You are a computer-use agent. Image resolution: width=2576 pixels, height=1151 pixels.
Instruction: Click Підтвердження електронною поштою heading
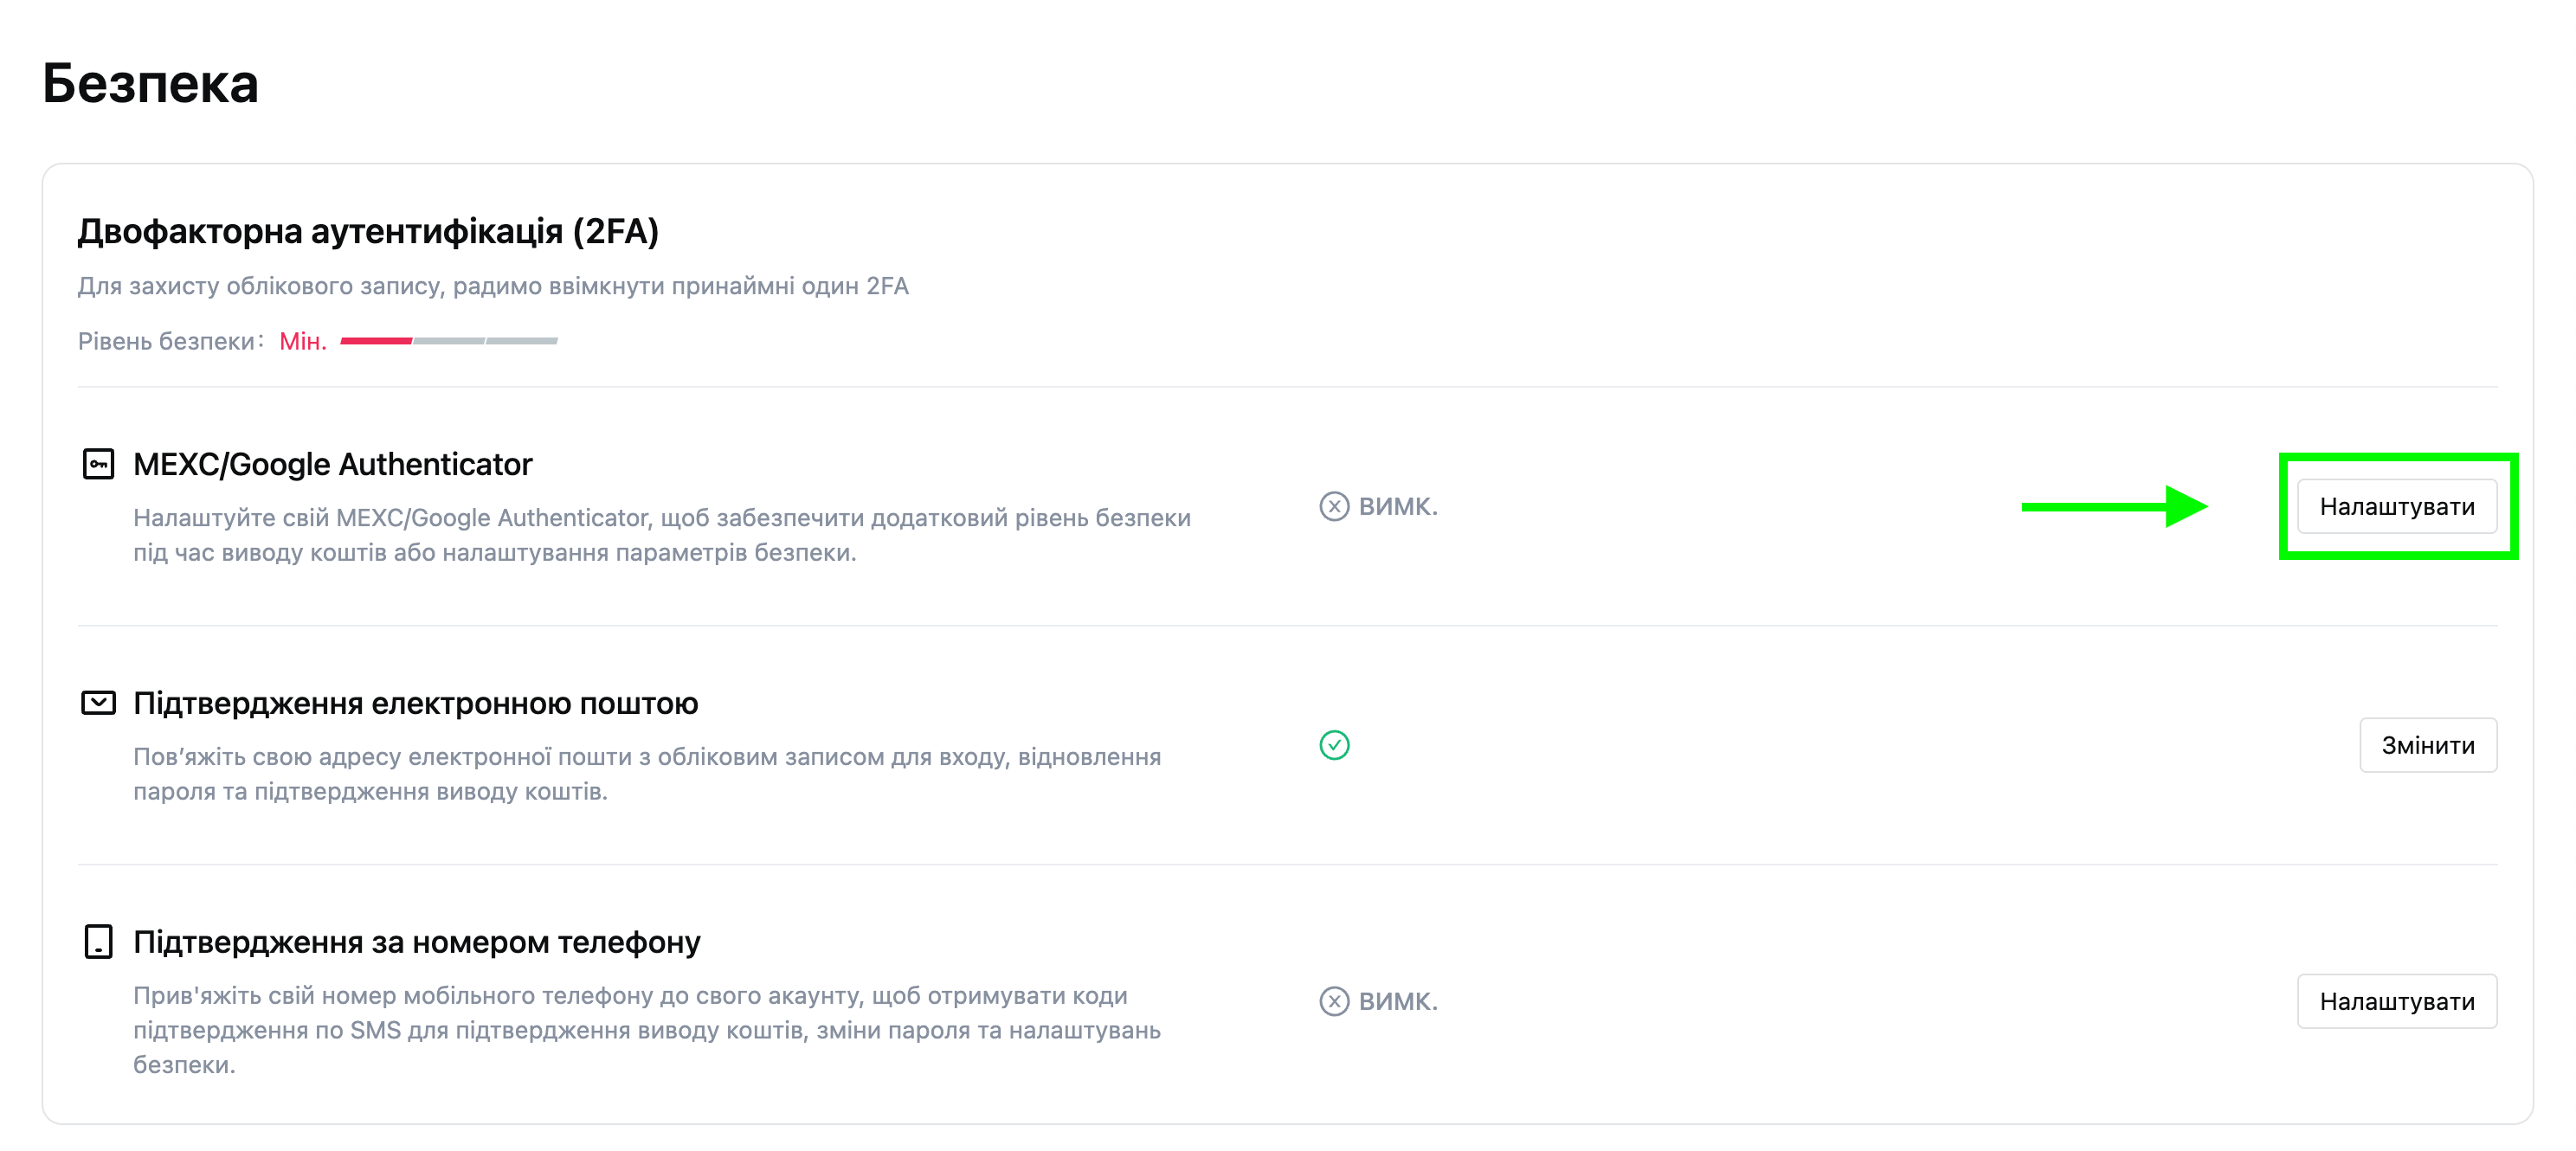pyautogui.click(x=415, y=704)
